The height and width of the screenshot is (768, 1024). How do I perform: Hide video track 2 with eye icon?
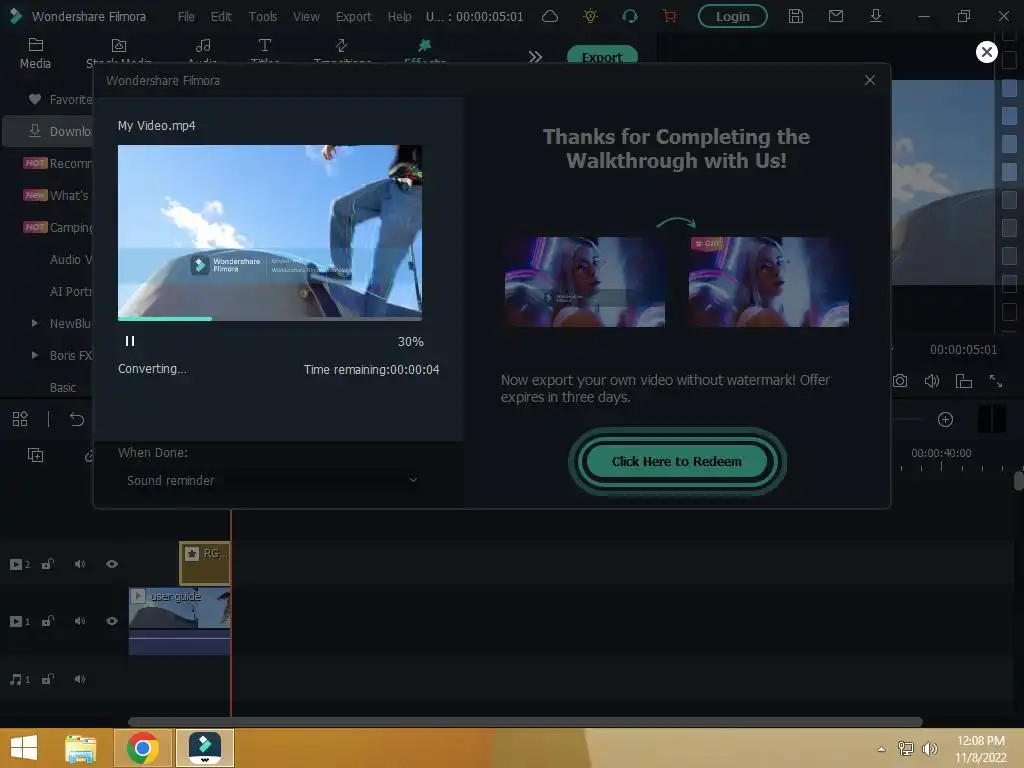112,564
